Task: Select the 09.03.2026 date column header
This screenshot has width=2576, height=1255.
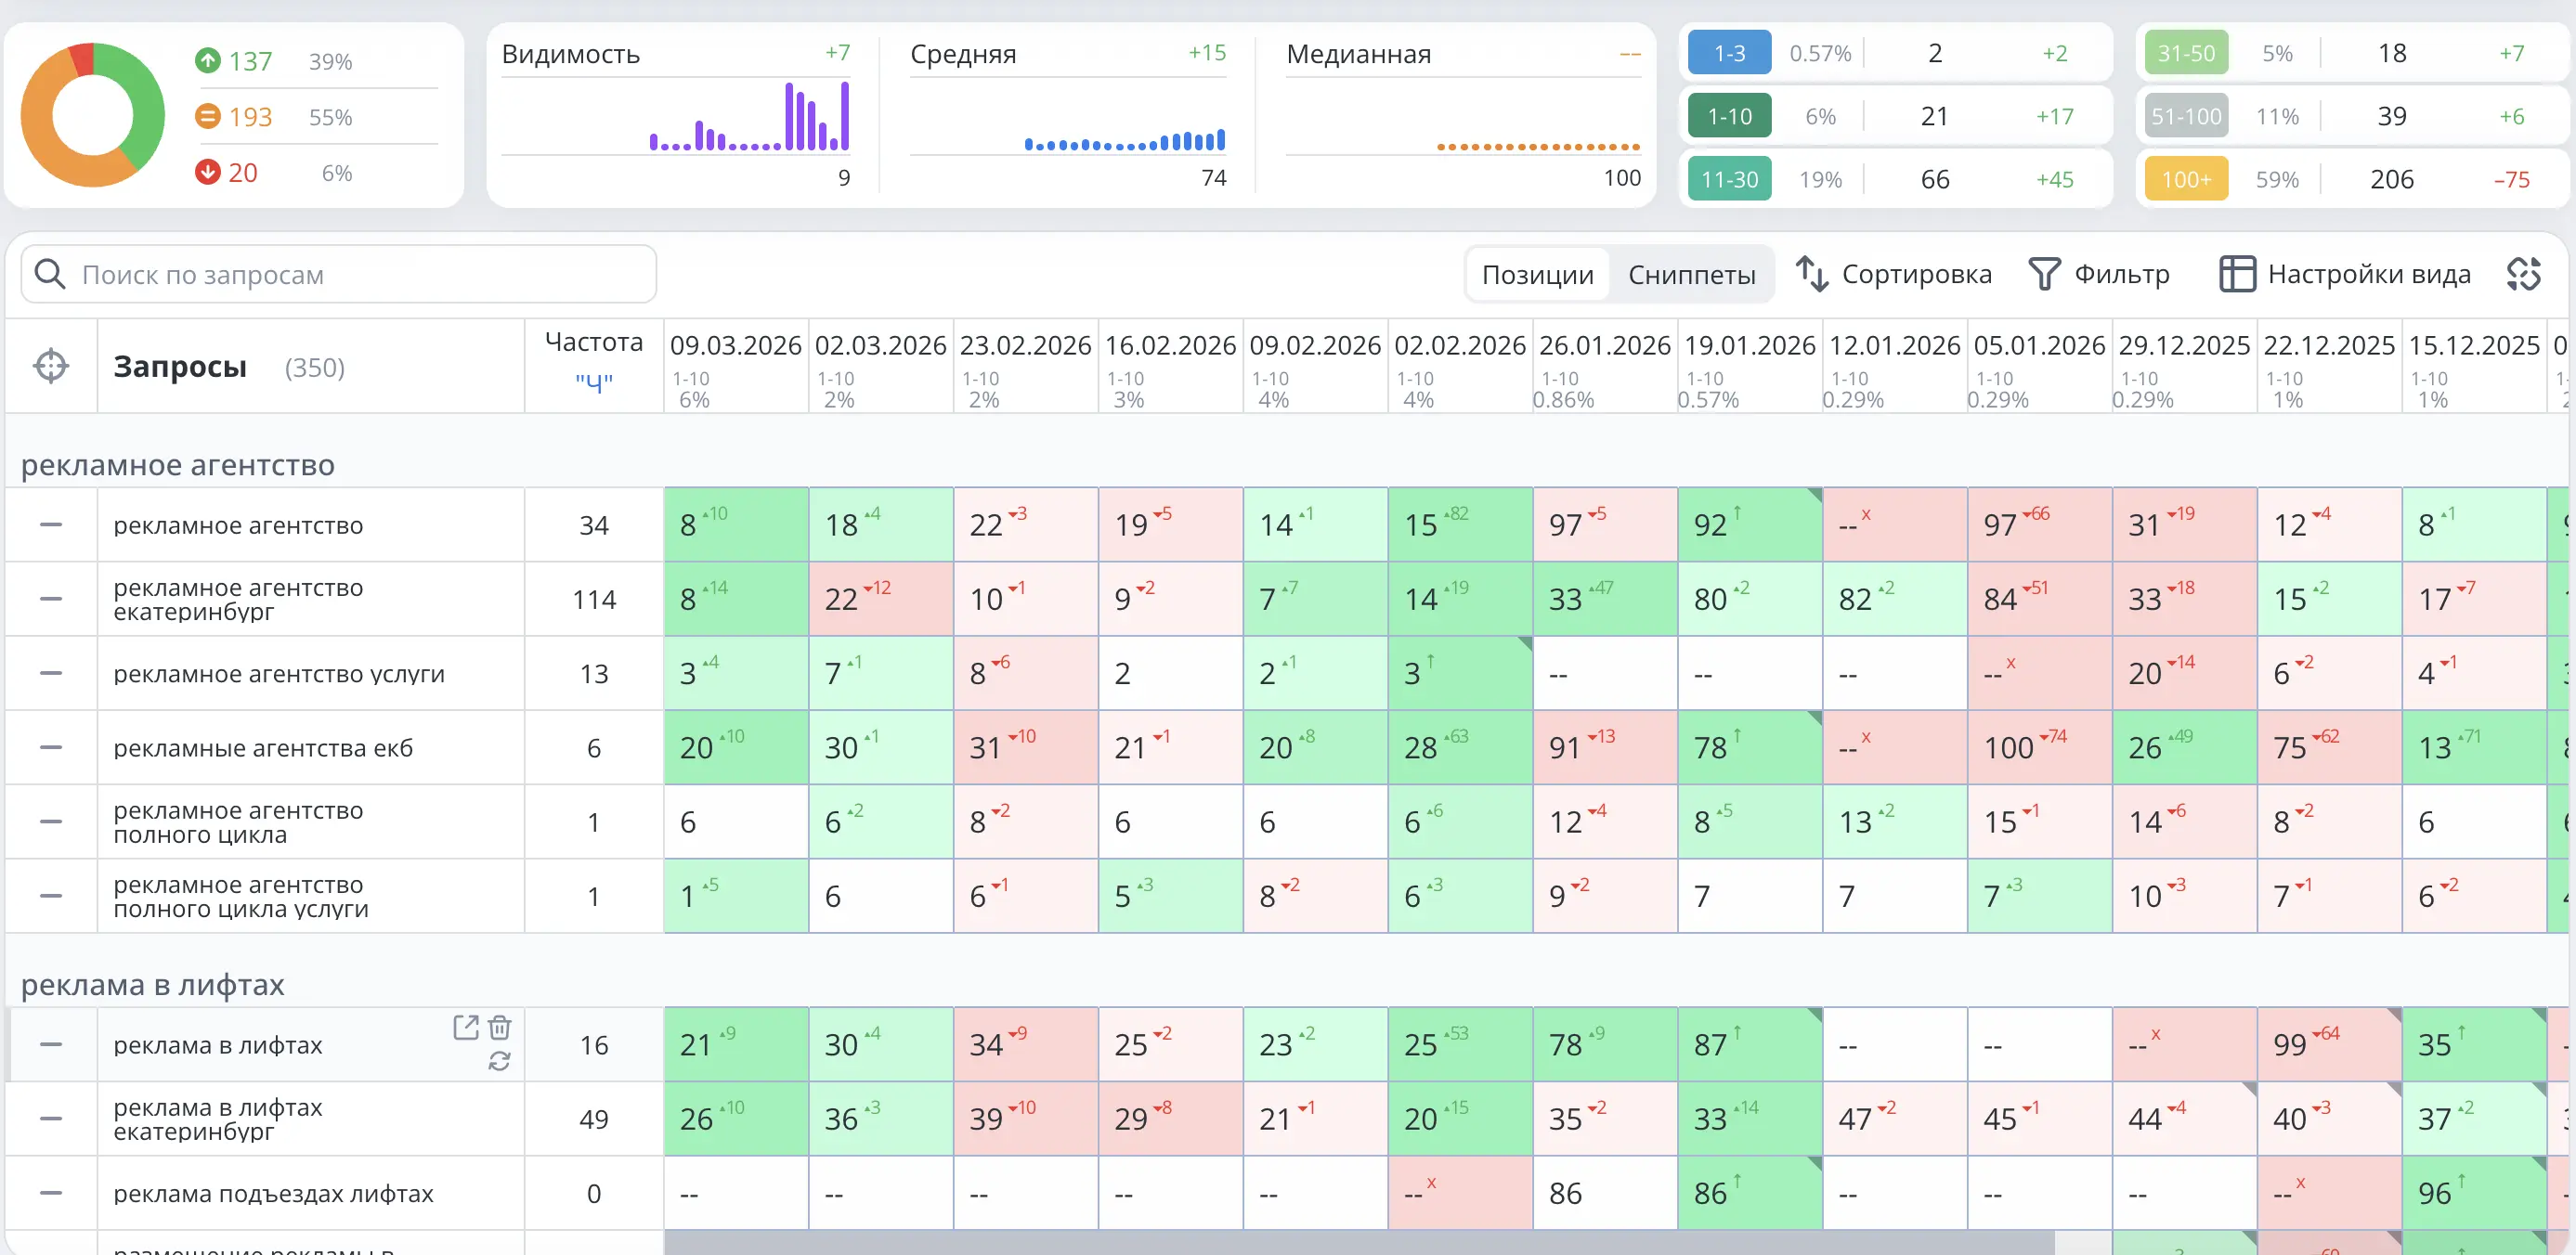Action: click(736, 345)
